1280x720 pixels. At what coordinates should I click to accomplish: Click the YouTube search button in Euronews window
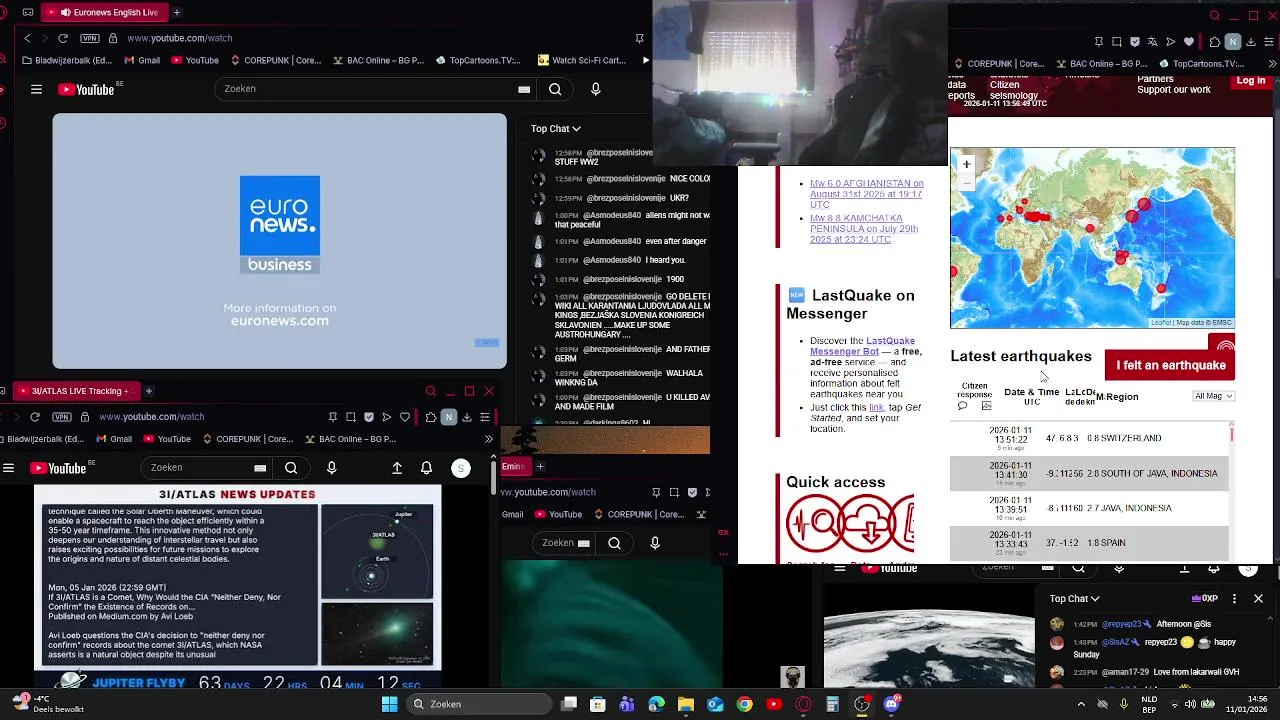tap(555, 89)
